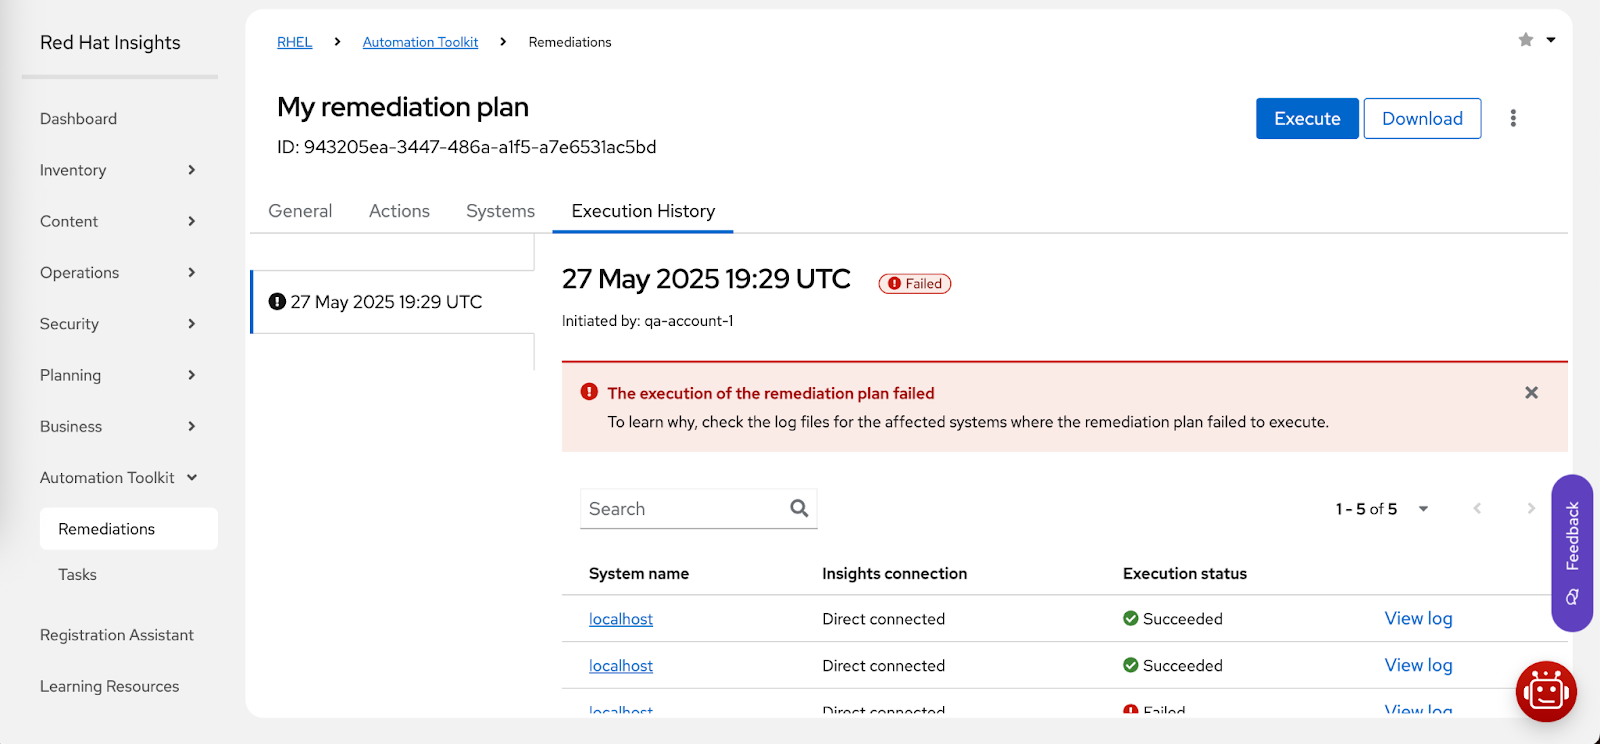Viewport: 1600px width, 744px height.
Task: Expand the Security navigation section
Action: pyautogui.click(x=191, y=324)
